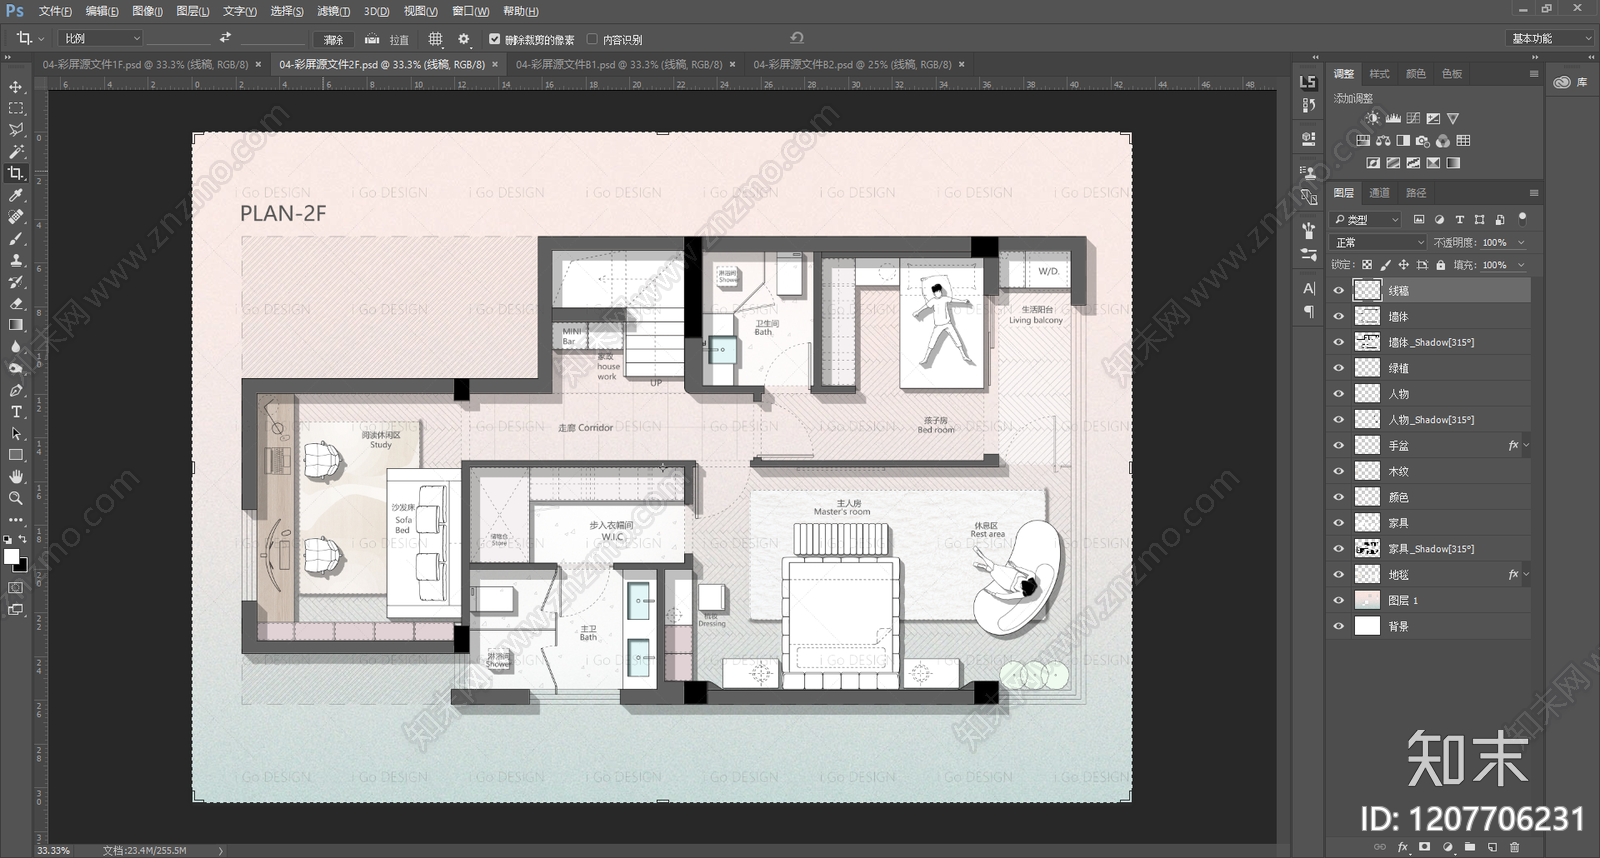The height and width of the screenshot is (858, 1600).
Task: Select the Move tool
Action: (x=16, y=87)
